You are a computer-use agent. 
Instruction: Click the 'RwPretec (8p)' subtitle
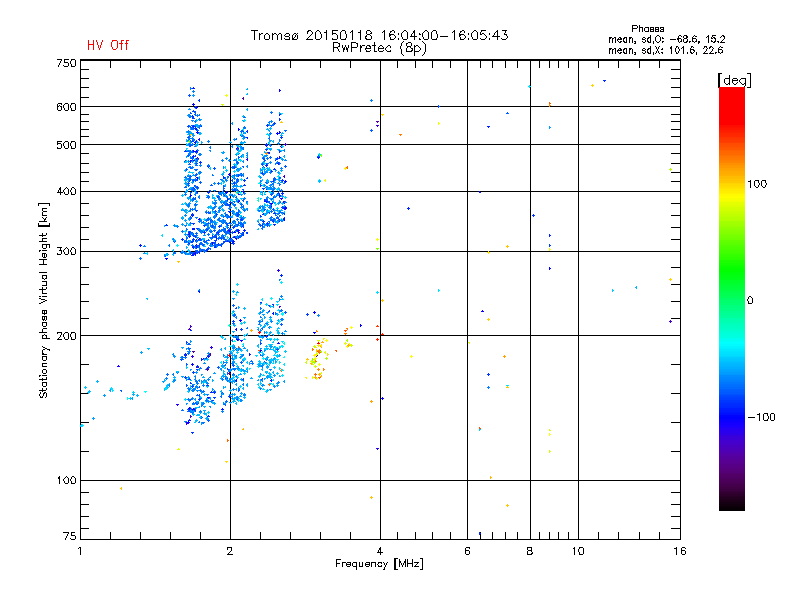pos(379,48)
